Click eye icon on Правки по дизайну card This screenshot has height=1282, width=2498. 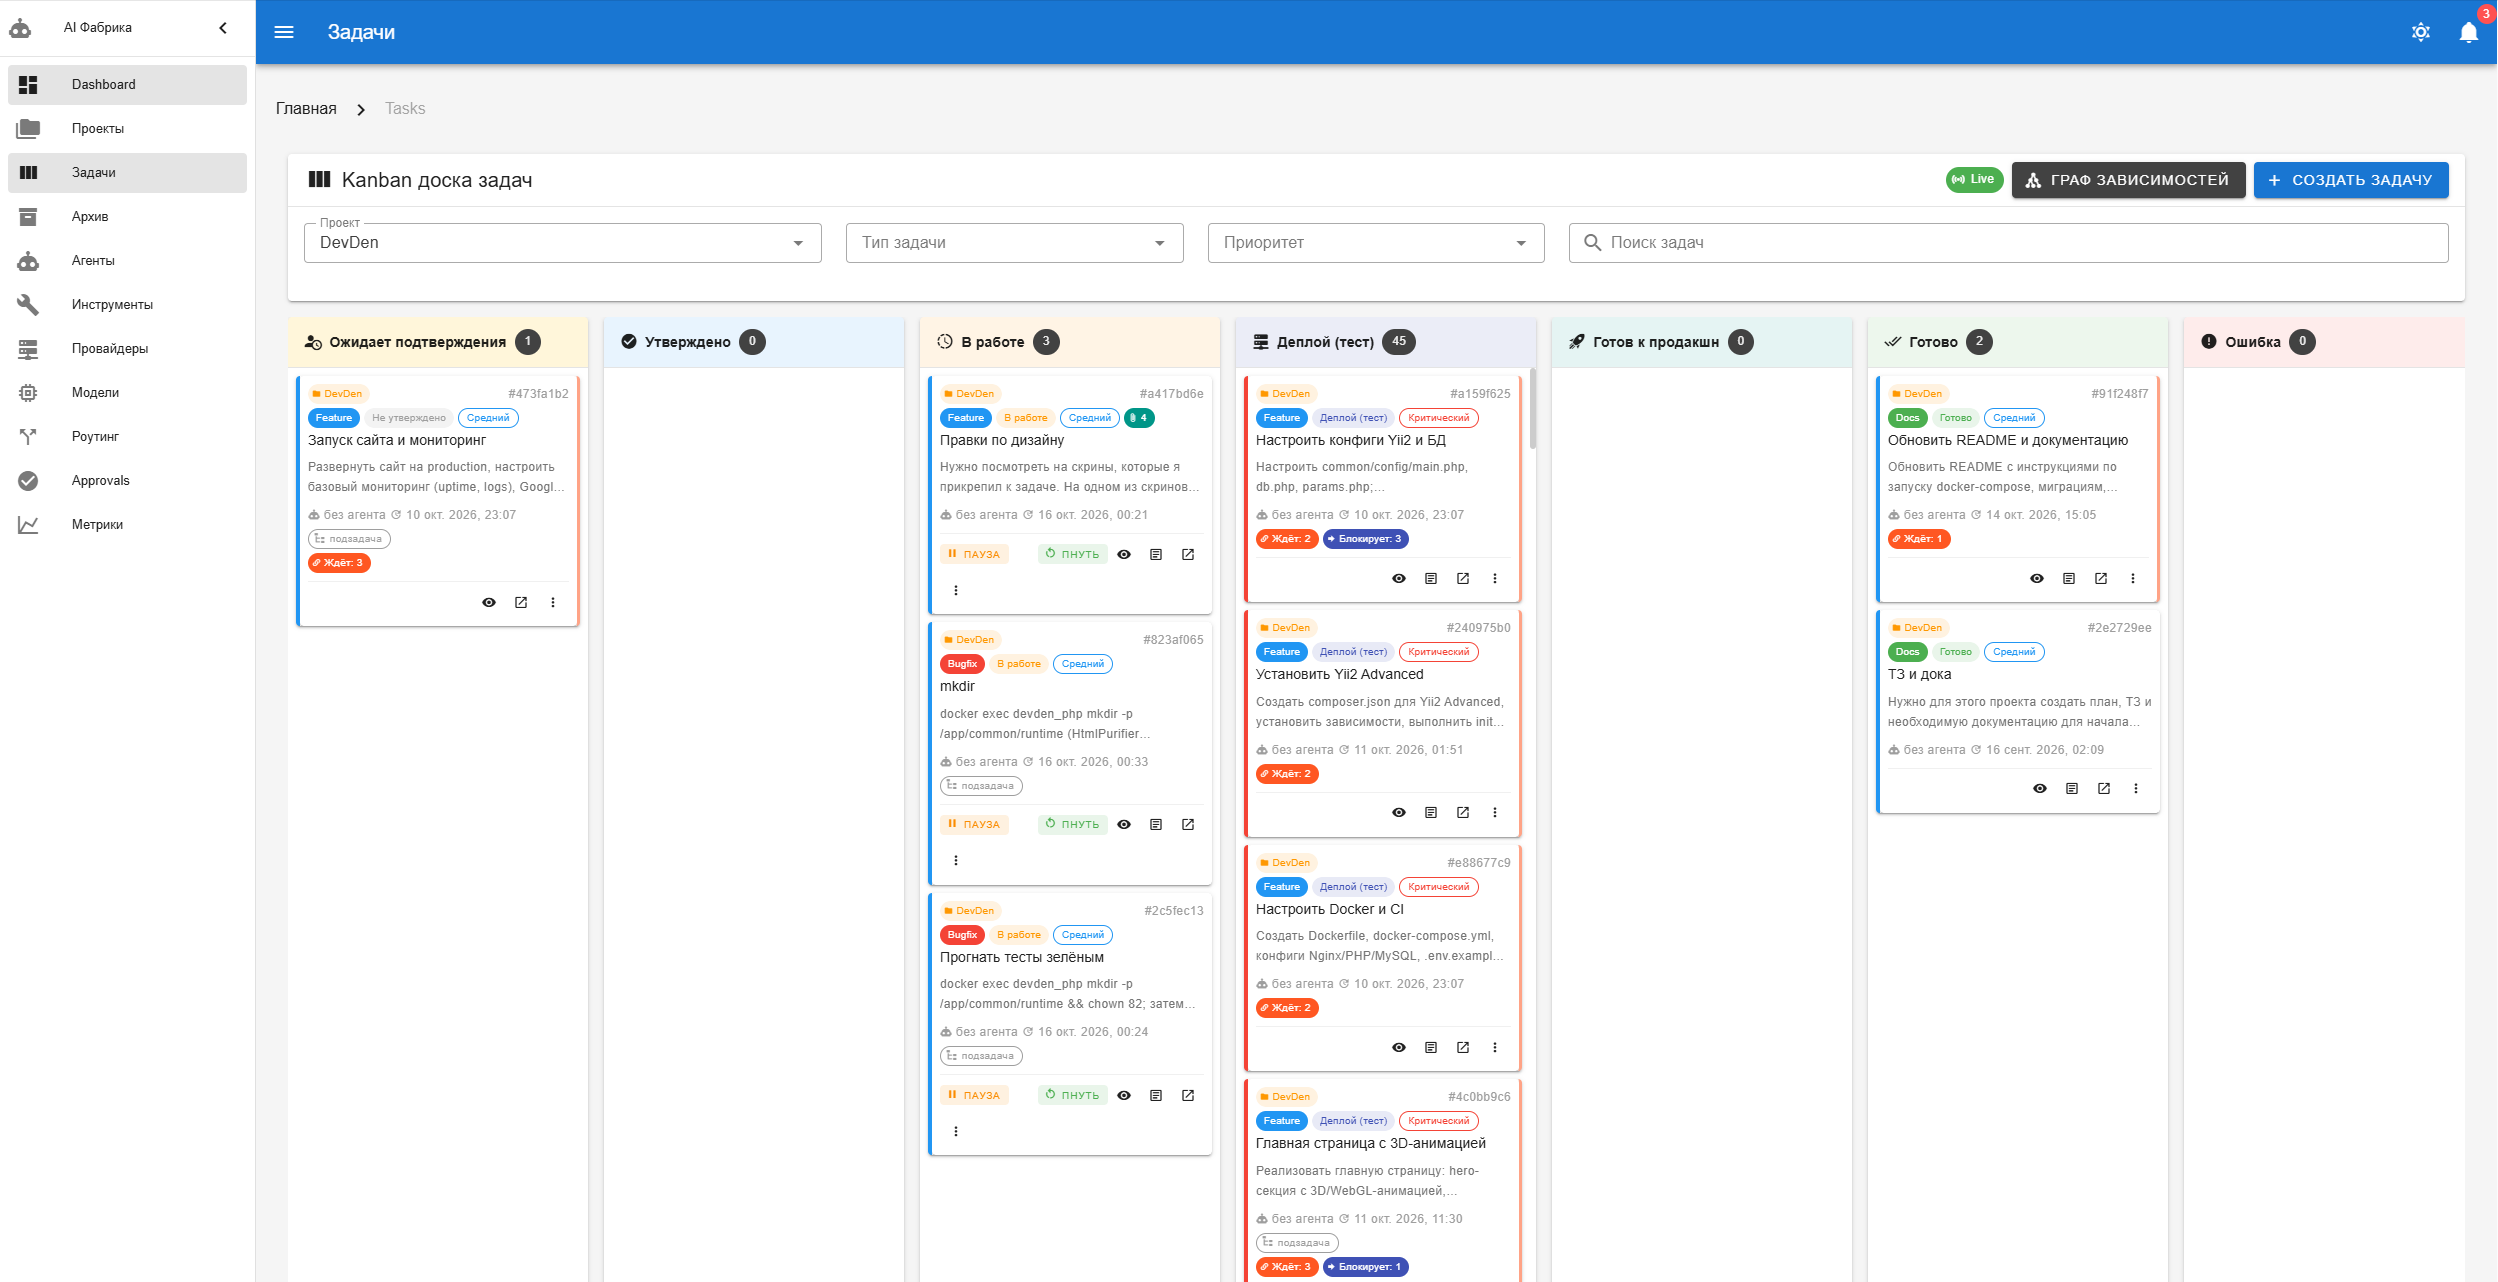1124,555
